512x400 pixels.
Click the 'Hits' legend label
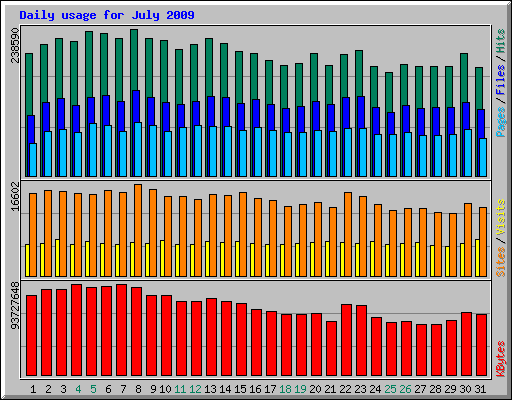tap(501, 41)
